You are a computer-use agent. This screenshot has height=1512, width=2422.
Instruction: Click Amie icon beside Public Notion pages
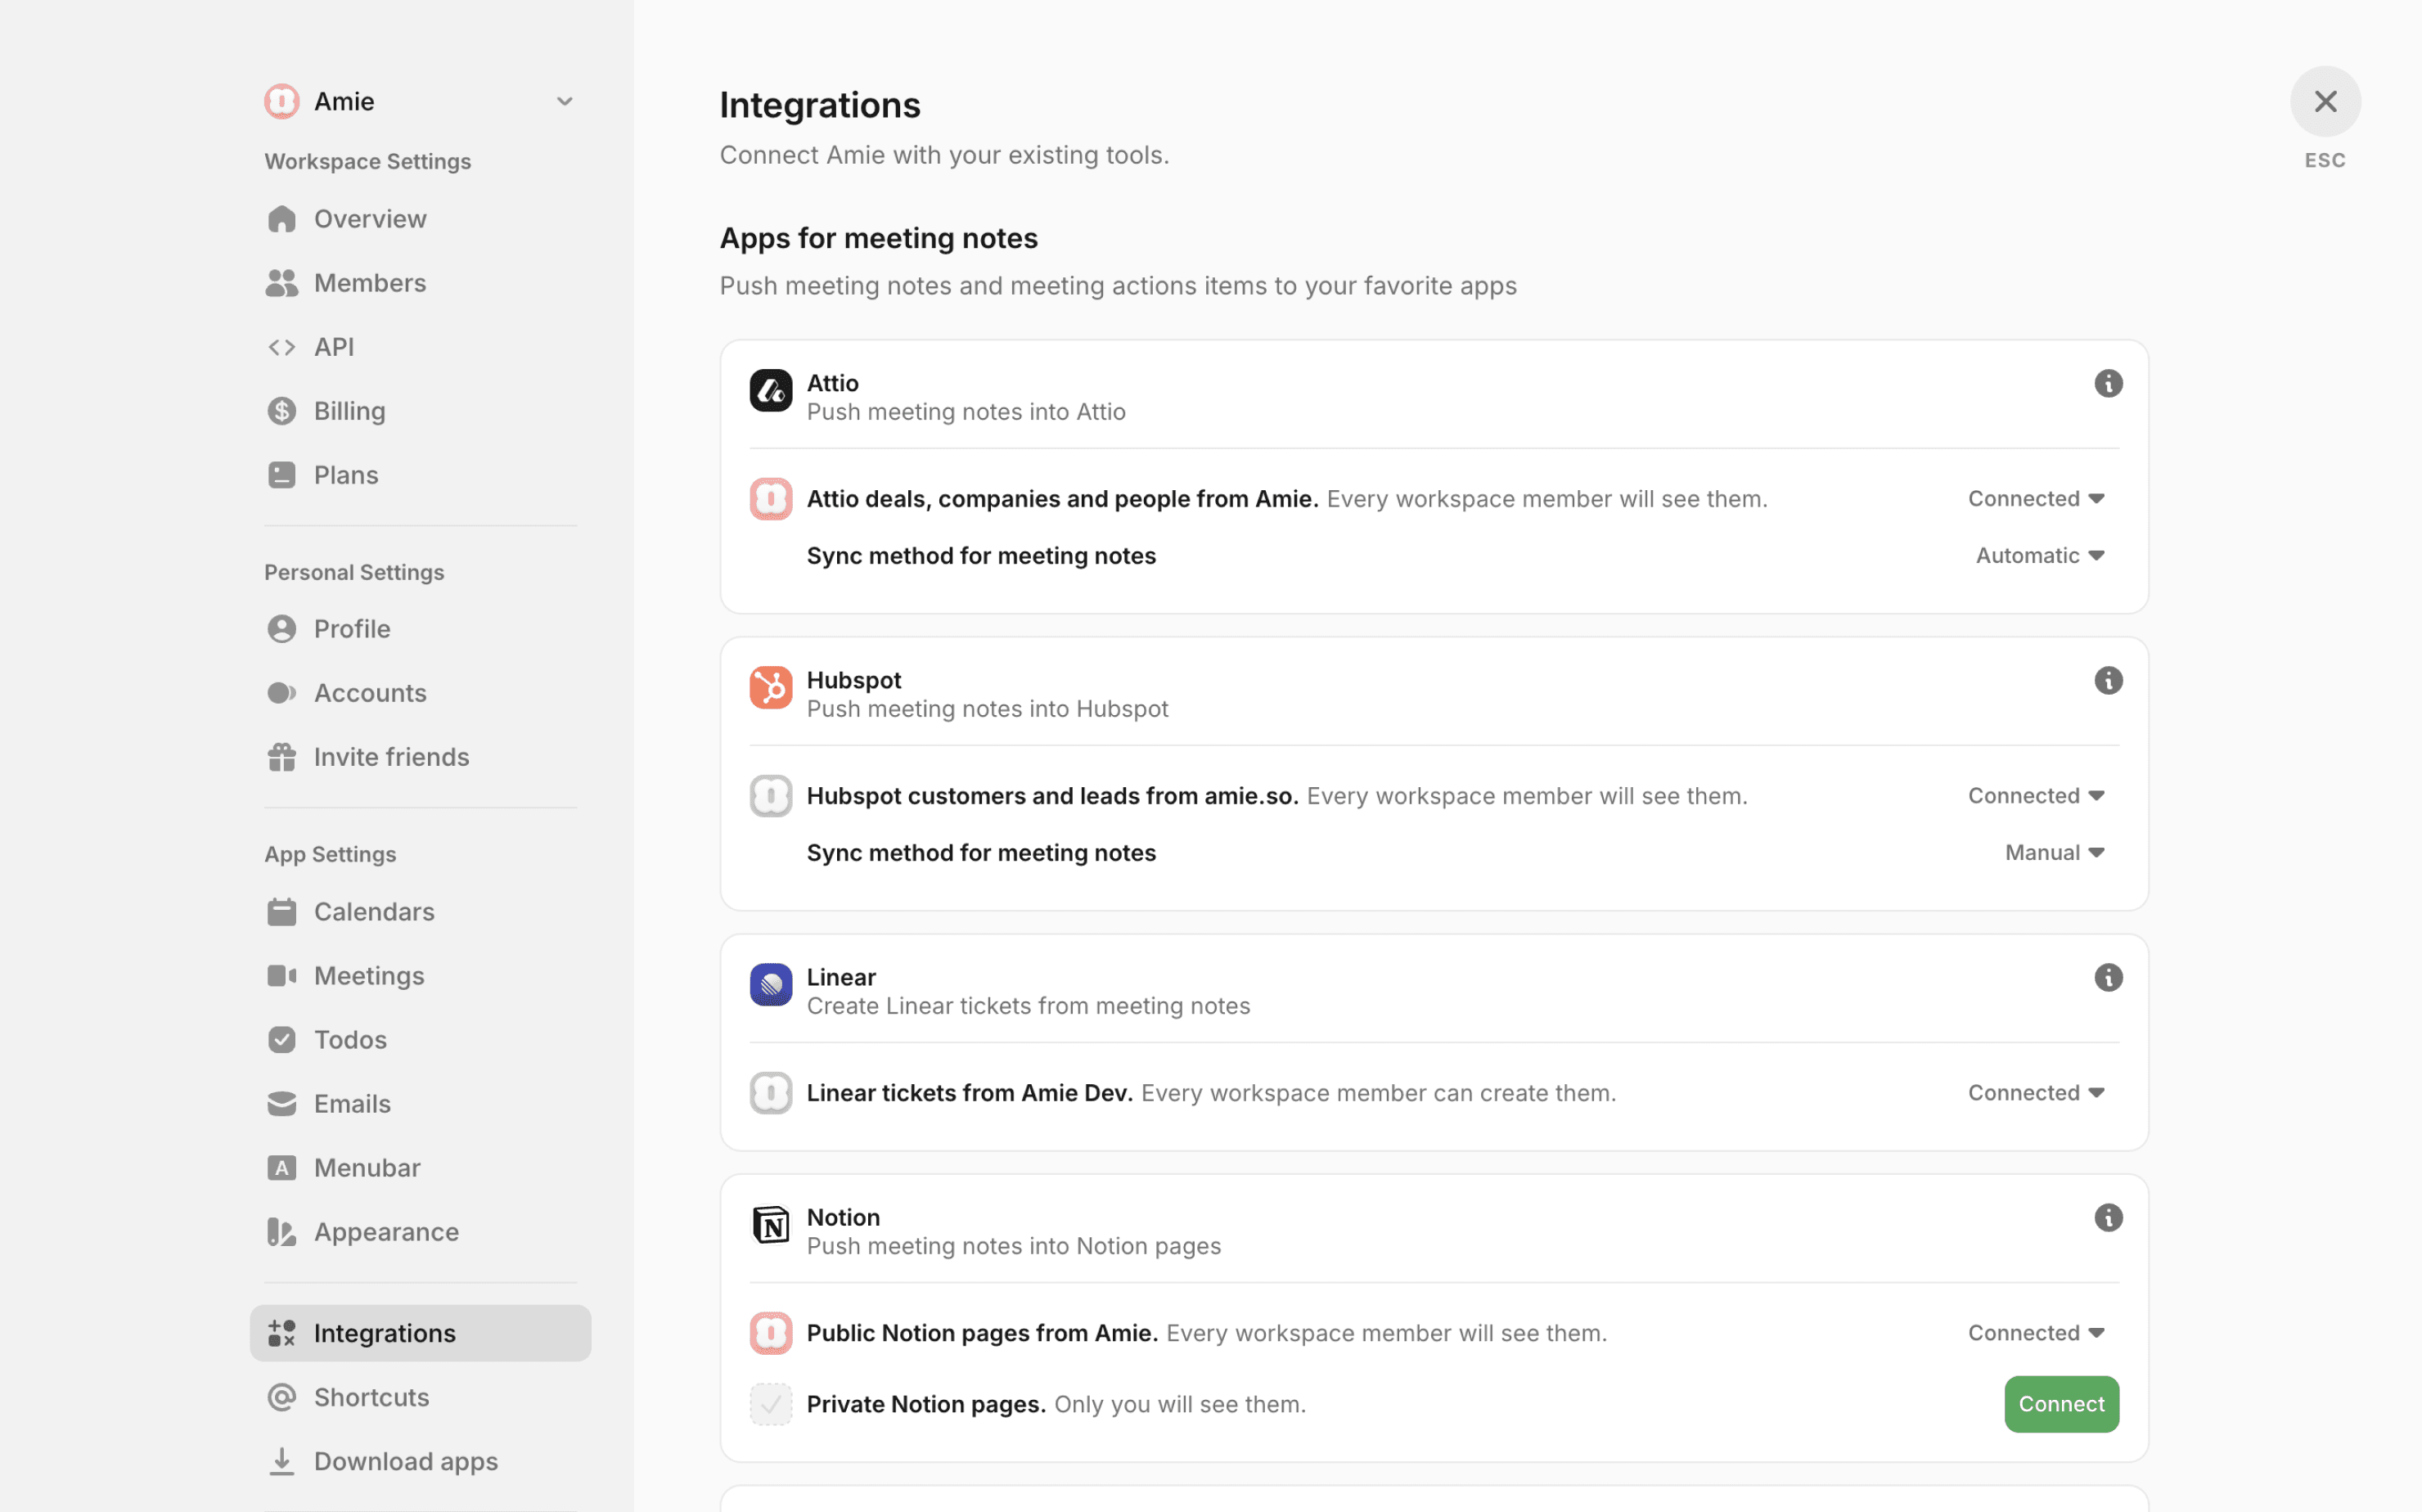click(770, 1332)
